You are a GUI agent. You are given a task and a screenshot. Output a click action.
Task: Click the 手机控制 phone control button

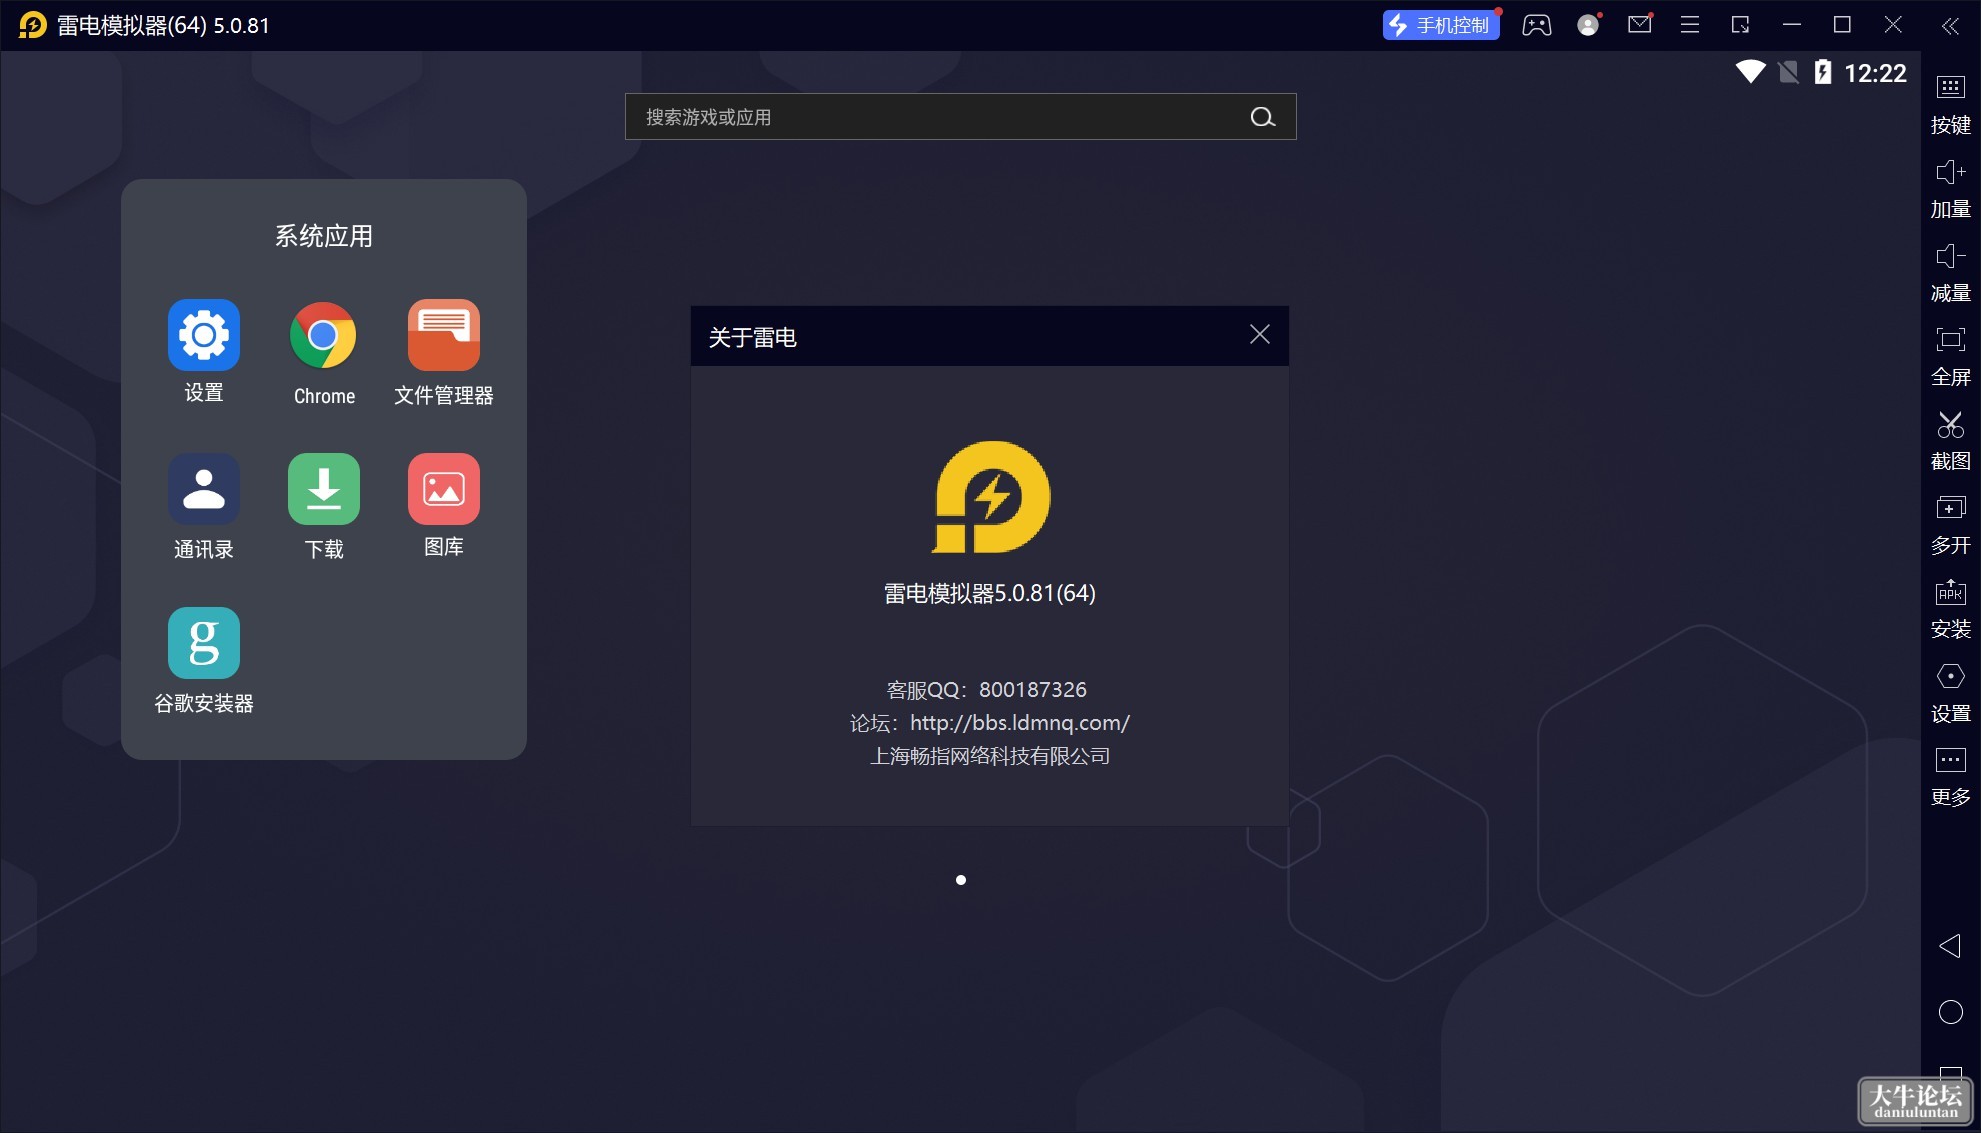pos(1441,25)
